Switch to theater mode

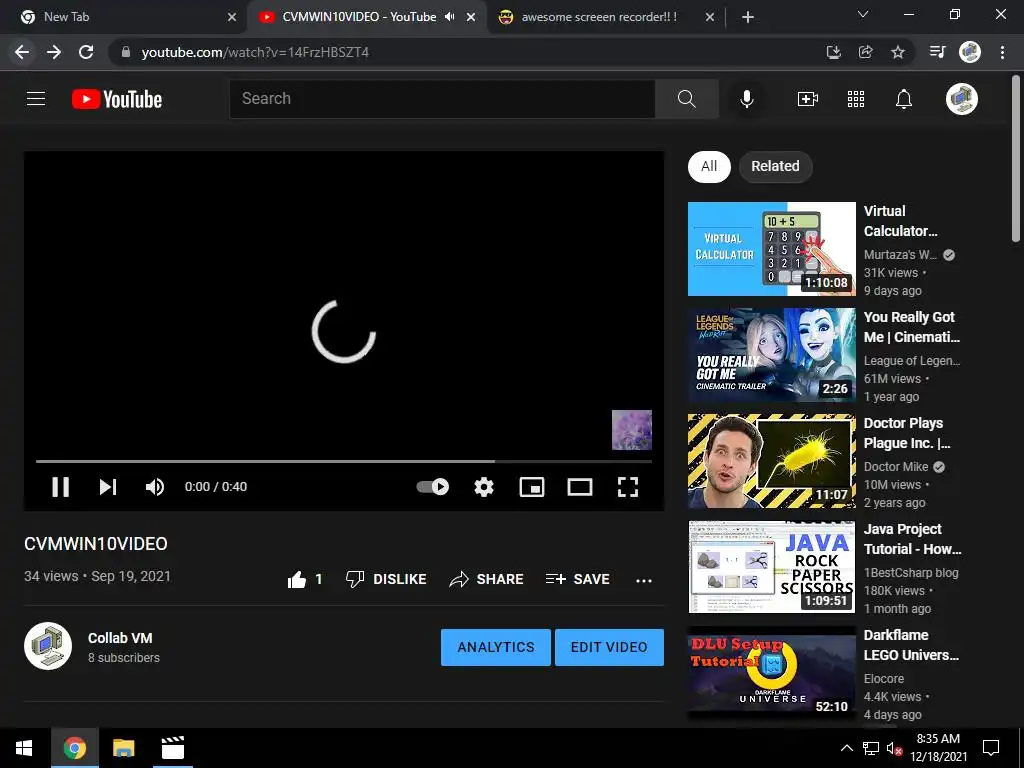(x=580, y=487)
